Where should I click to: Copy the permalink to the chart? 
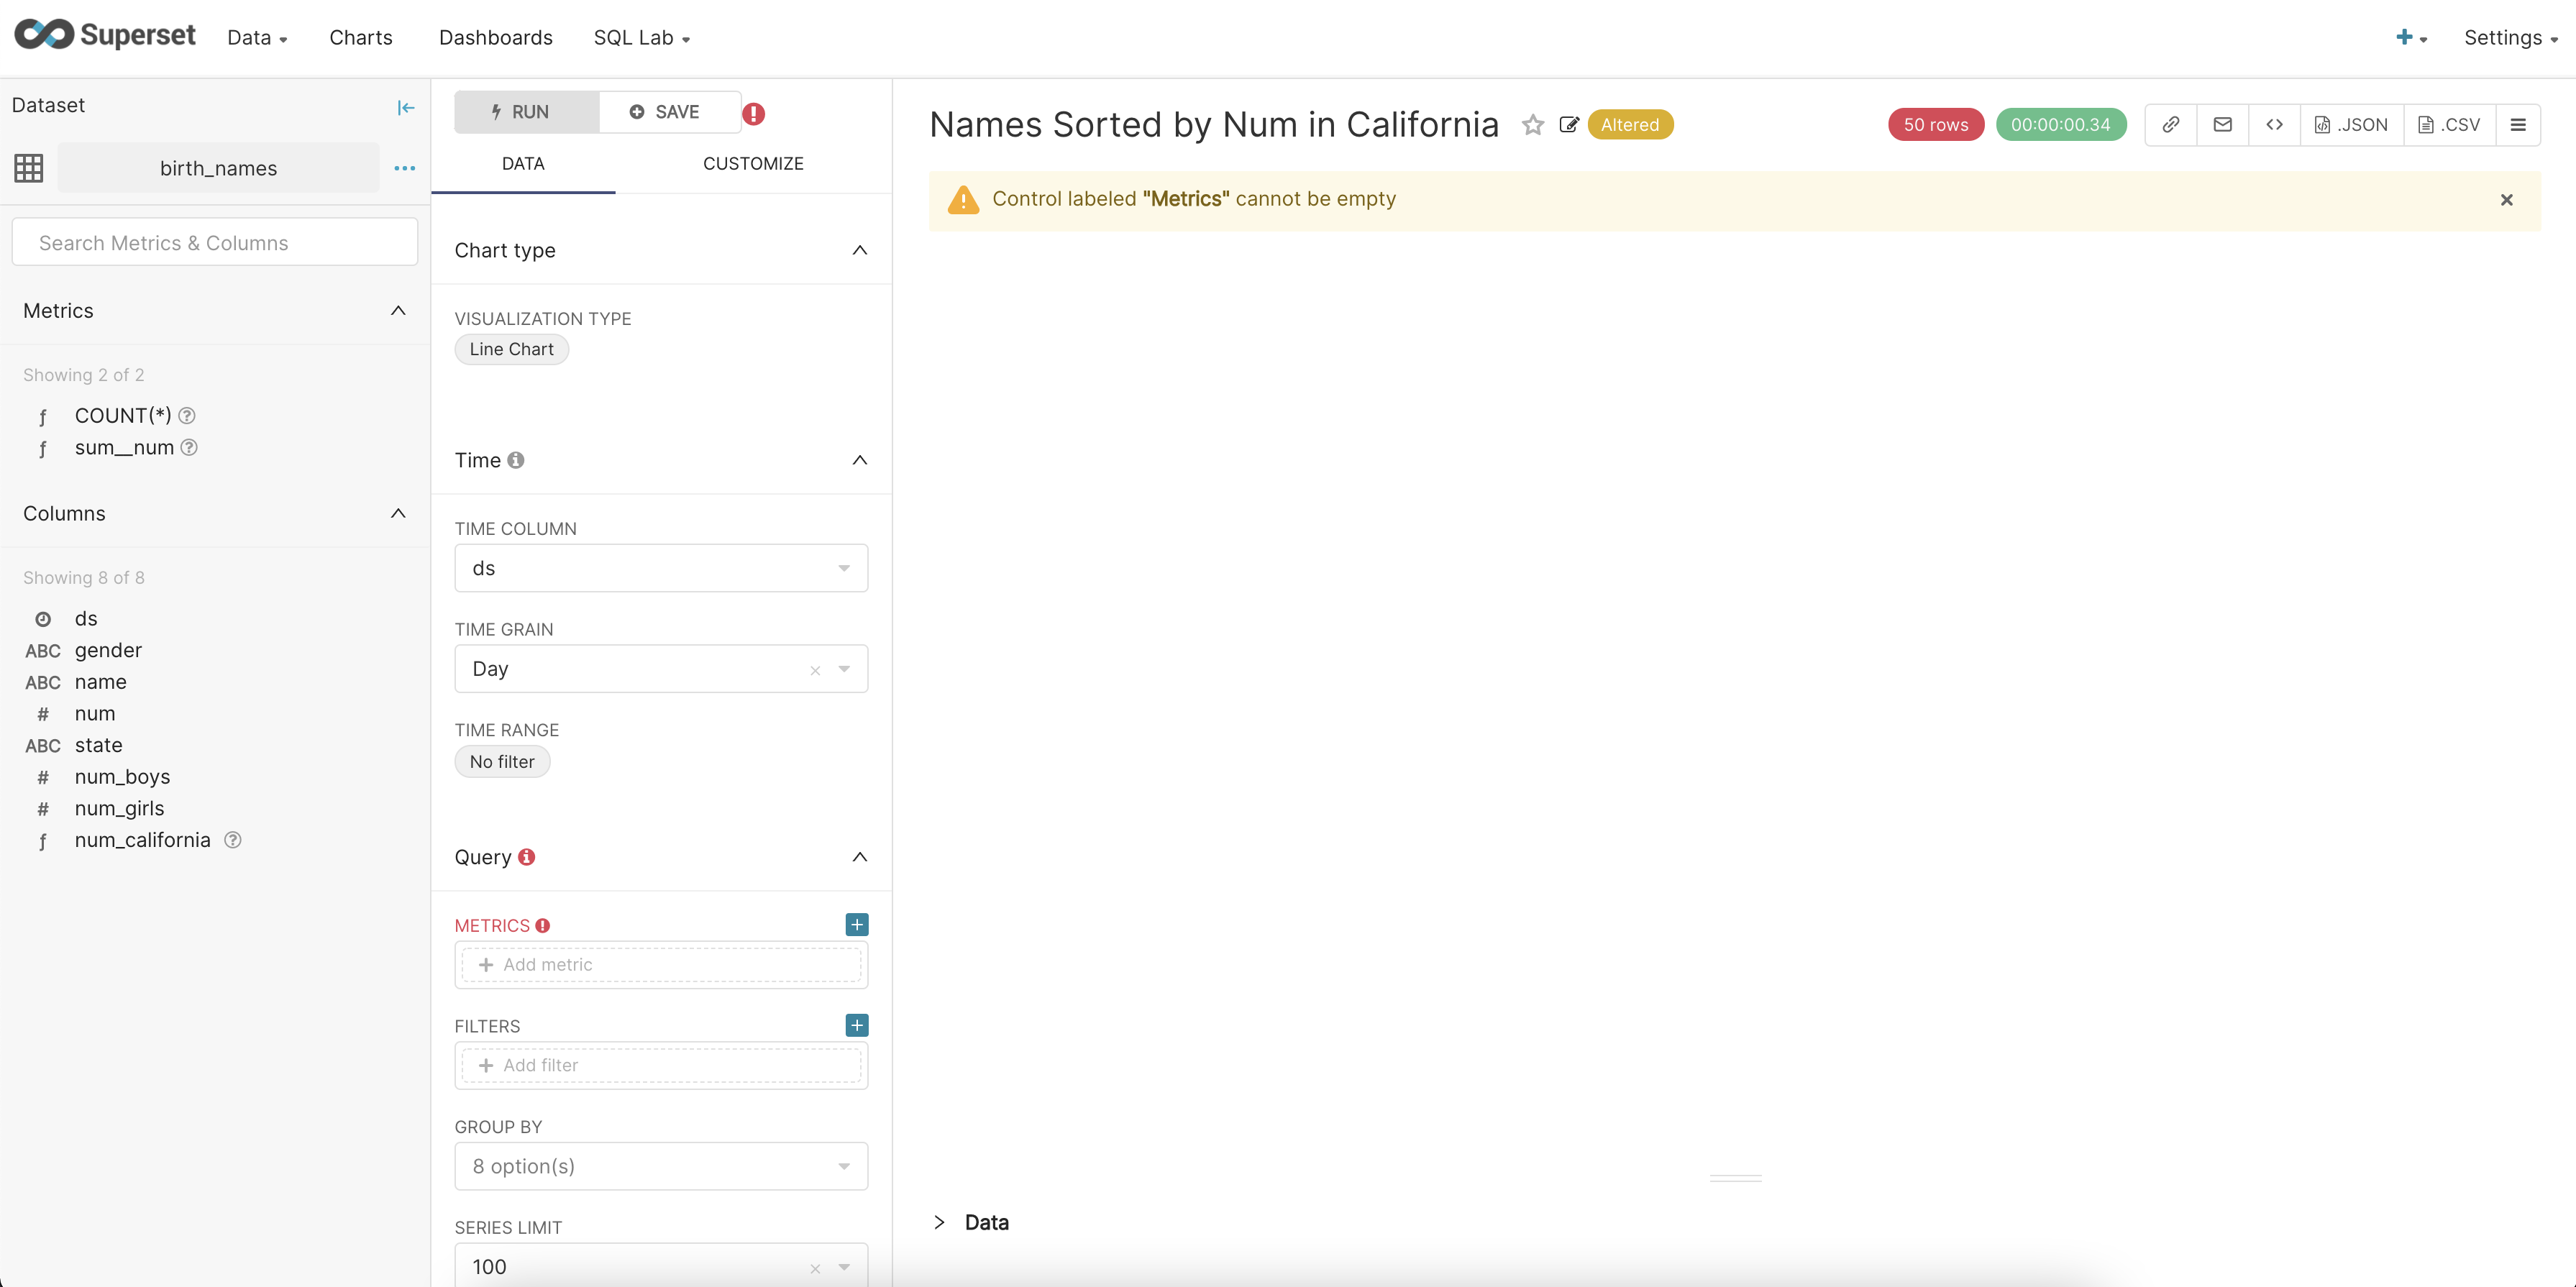pos(2171,124)
